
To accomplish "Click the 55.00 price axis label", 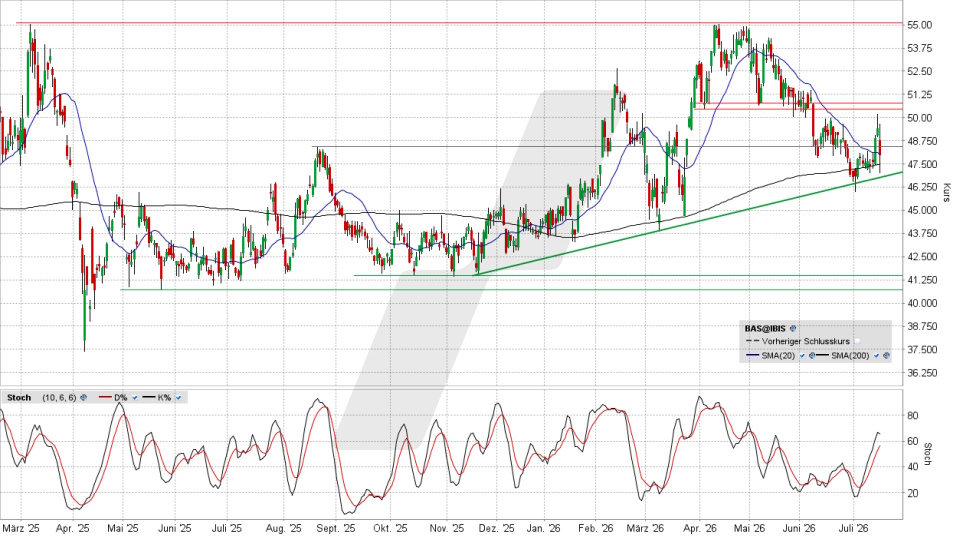I will pyautogui.click(x=920, y=25).
